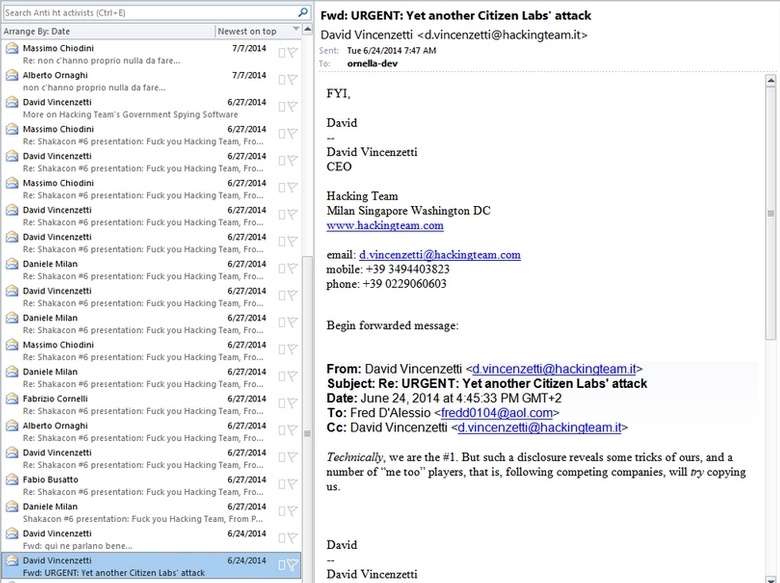Click category box of Fabrizio Cornelli message
Viewport: 780px width, 583px height.
pyautogui.click(x=282, y=403)
